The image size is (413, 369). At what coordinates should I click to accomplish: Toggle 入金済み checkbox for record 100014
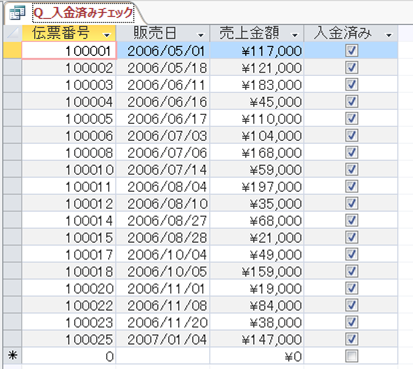point(352,220)
